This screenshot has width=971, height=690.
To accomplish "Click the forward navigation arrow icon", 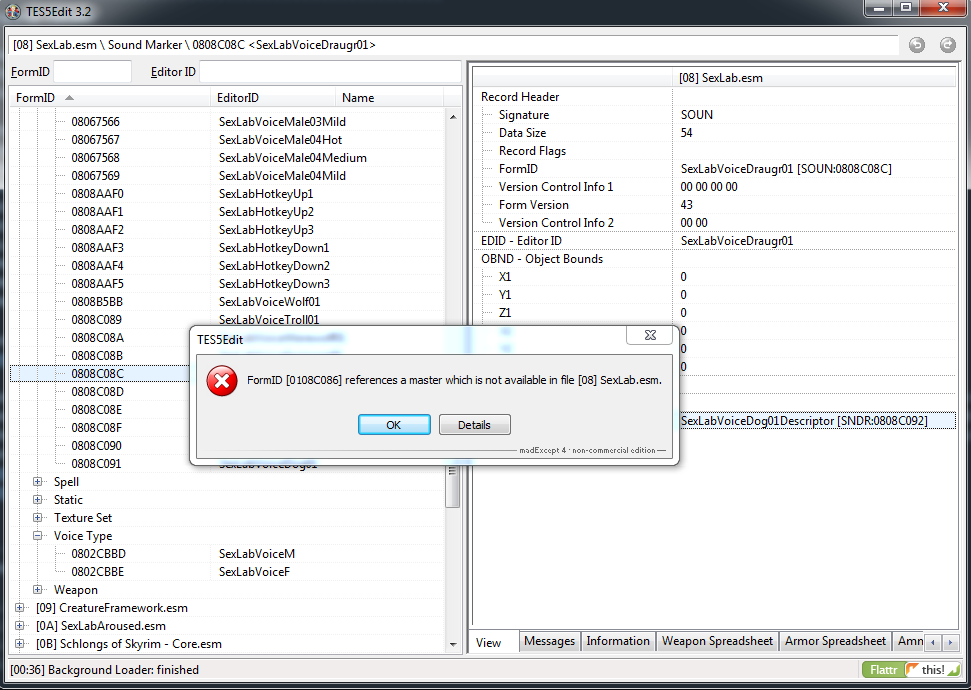I will [x=947, y=45].
